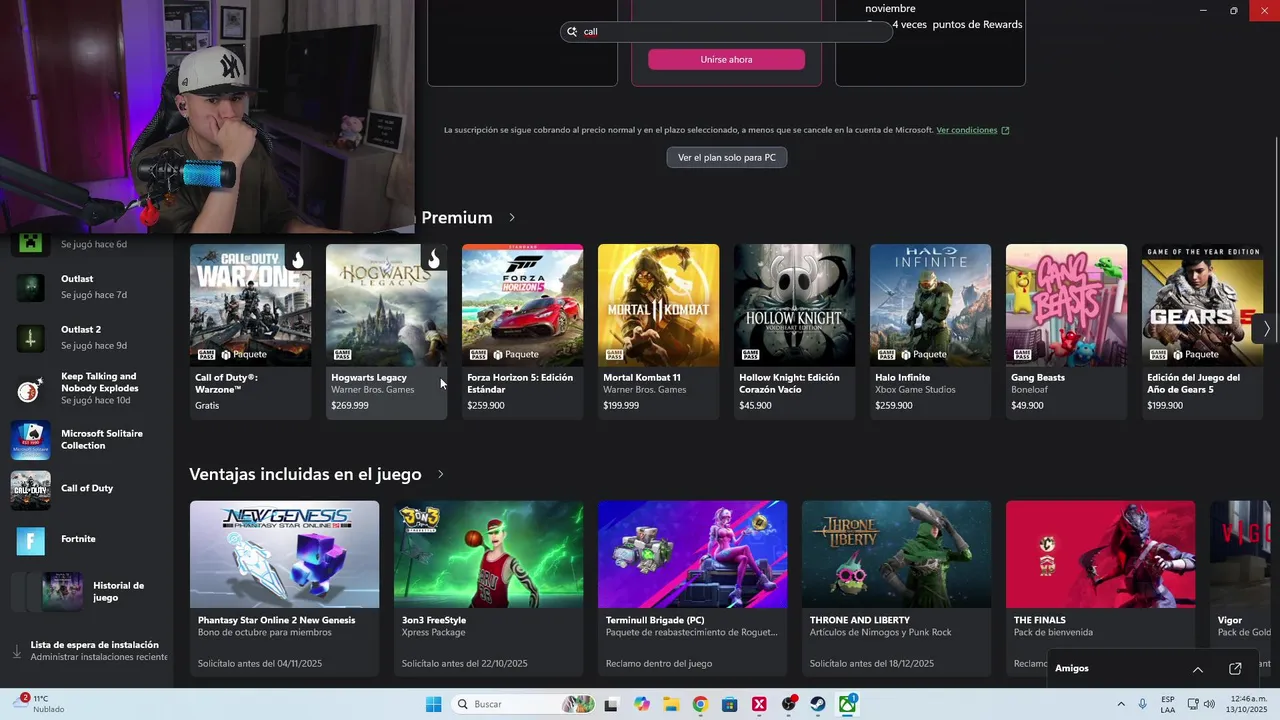The width and height of the screenshot is (1280, 720).
Task: Open Terminull Brigade perk card
Action: click(693, 588)
